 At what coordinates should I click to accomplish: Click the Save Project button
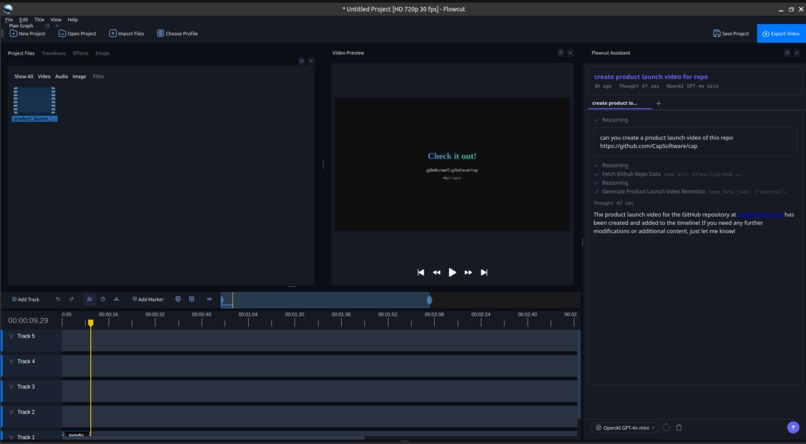[730, 33]
